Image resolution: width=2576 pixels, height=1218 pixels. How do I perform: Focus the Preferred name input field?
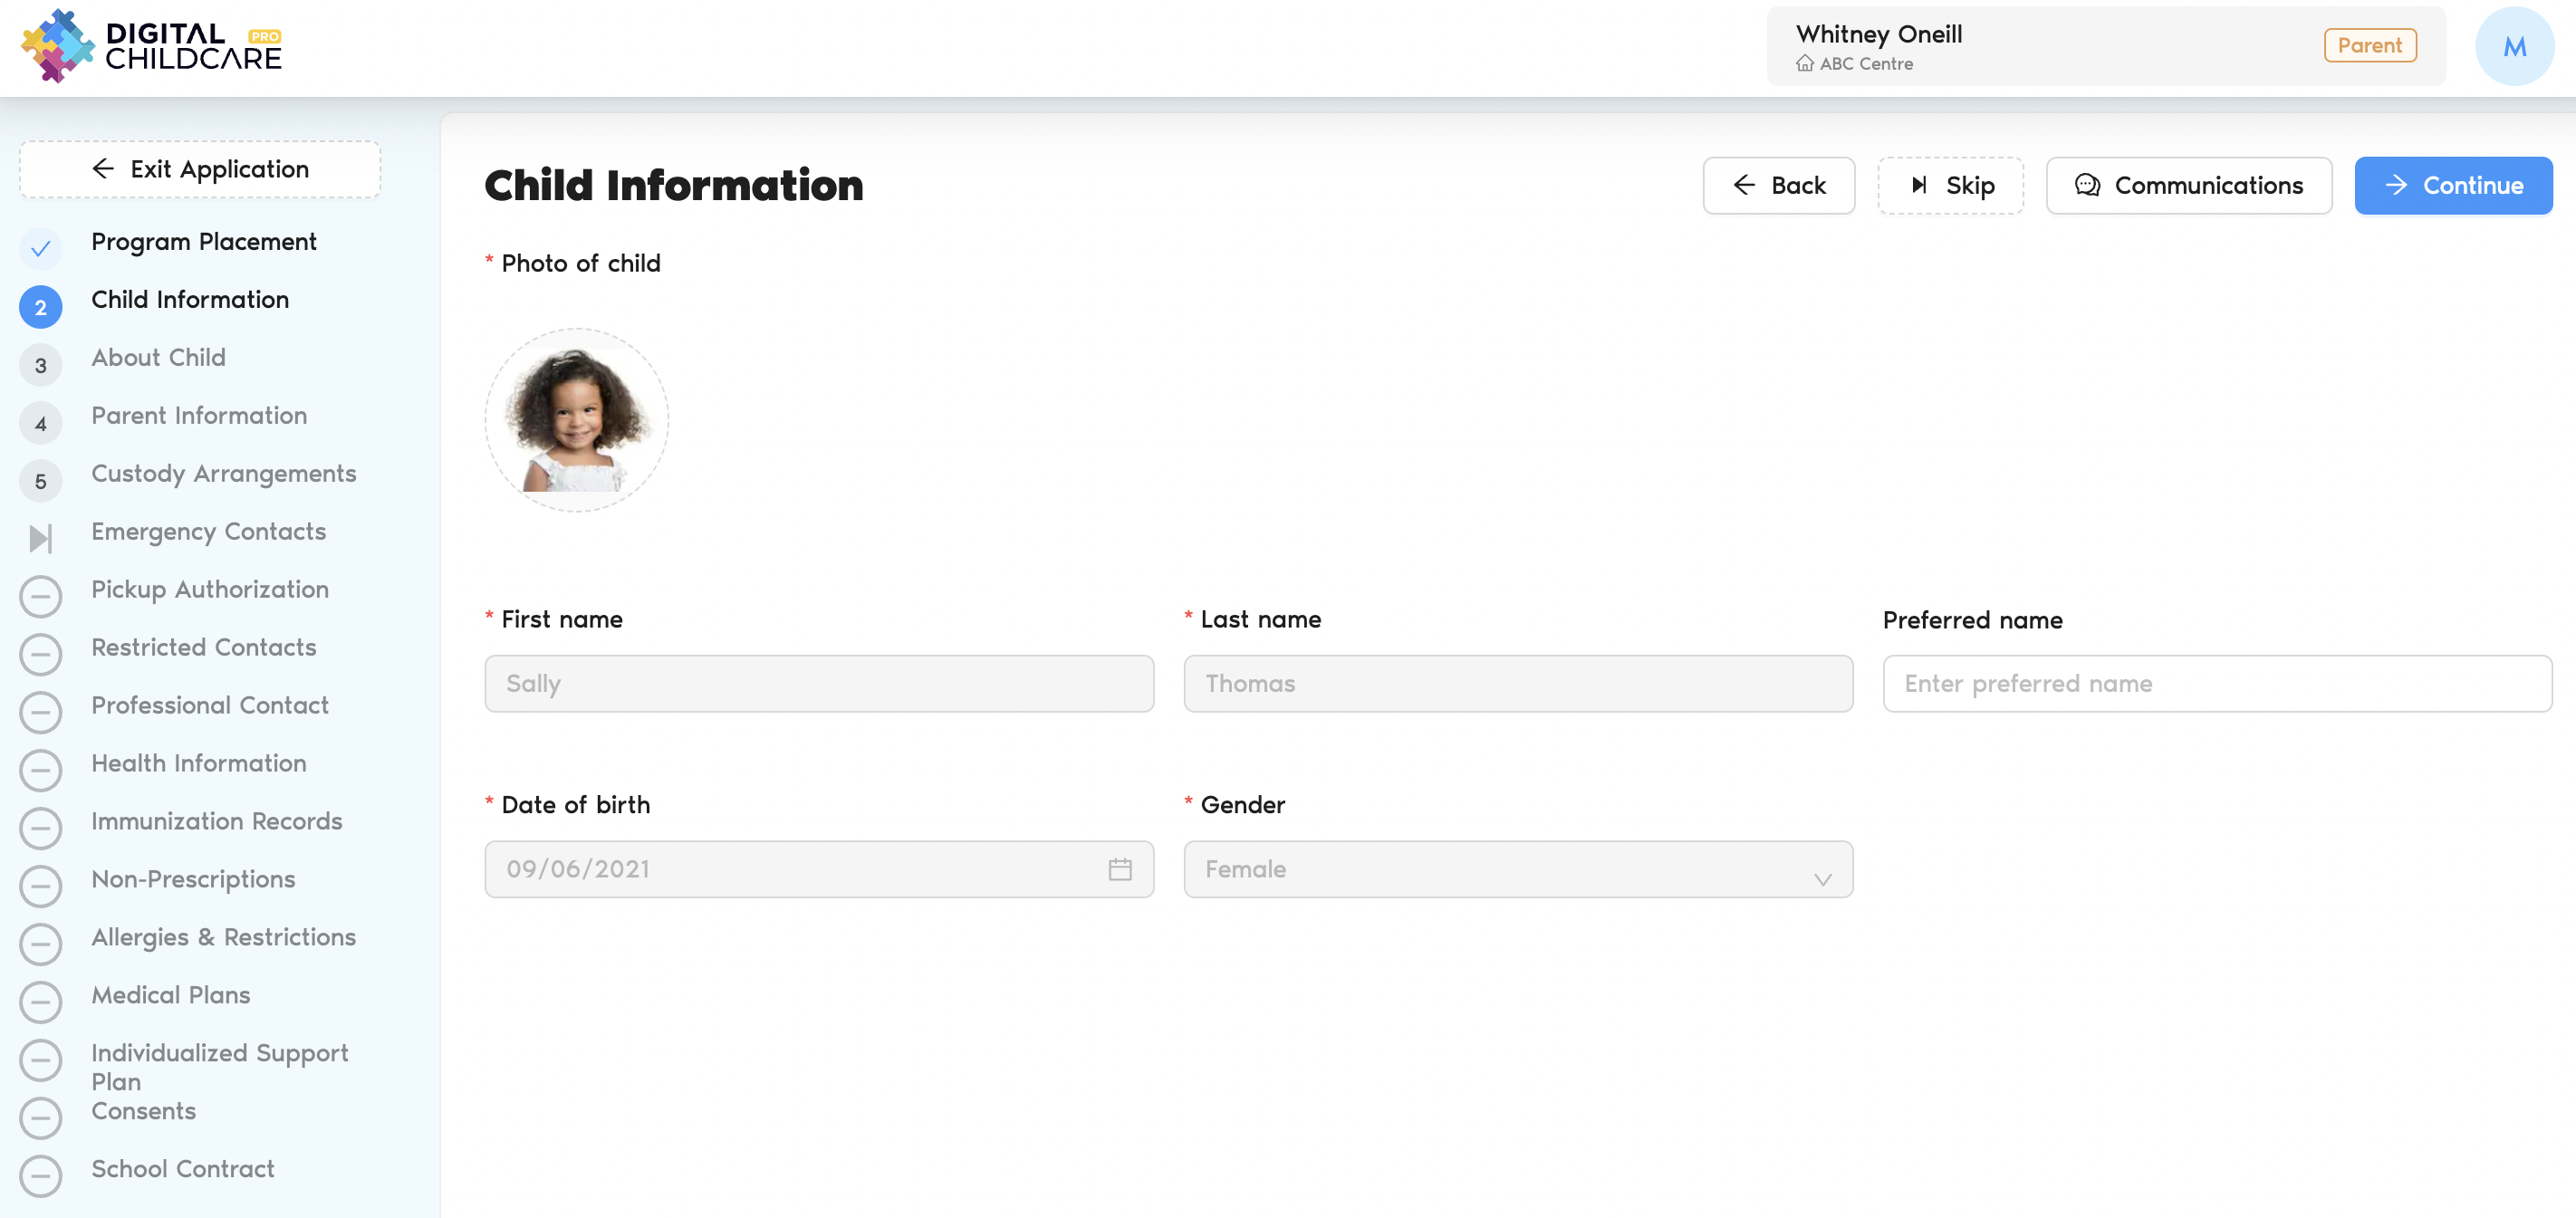click(x=2216, y=684)
